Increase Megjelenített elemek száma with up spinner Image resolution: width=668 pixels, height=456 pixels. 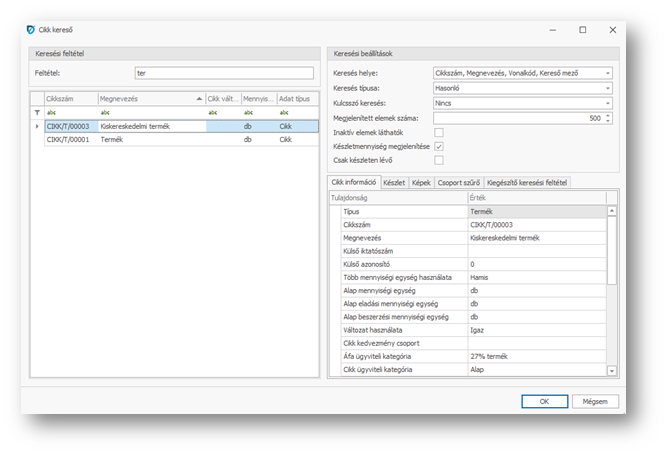pos(609,114)
